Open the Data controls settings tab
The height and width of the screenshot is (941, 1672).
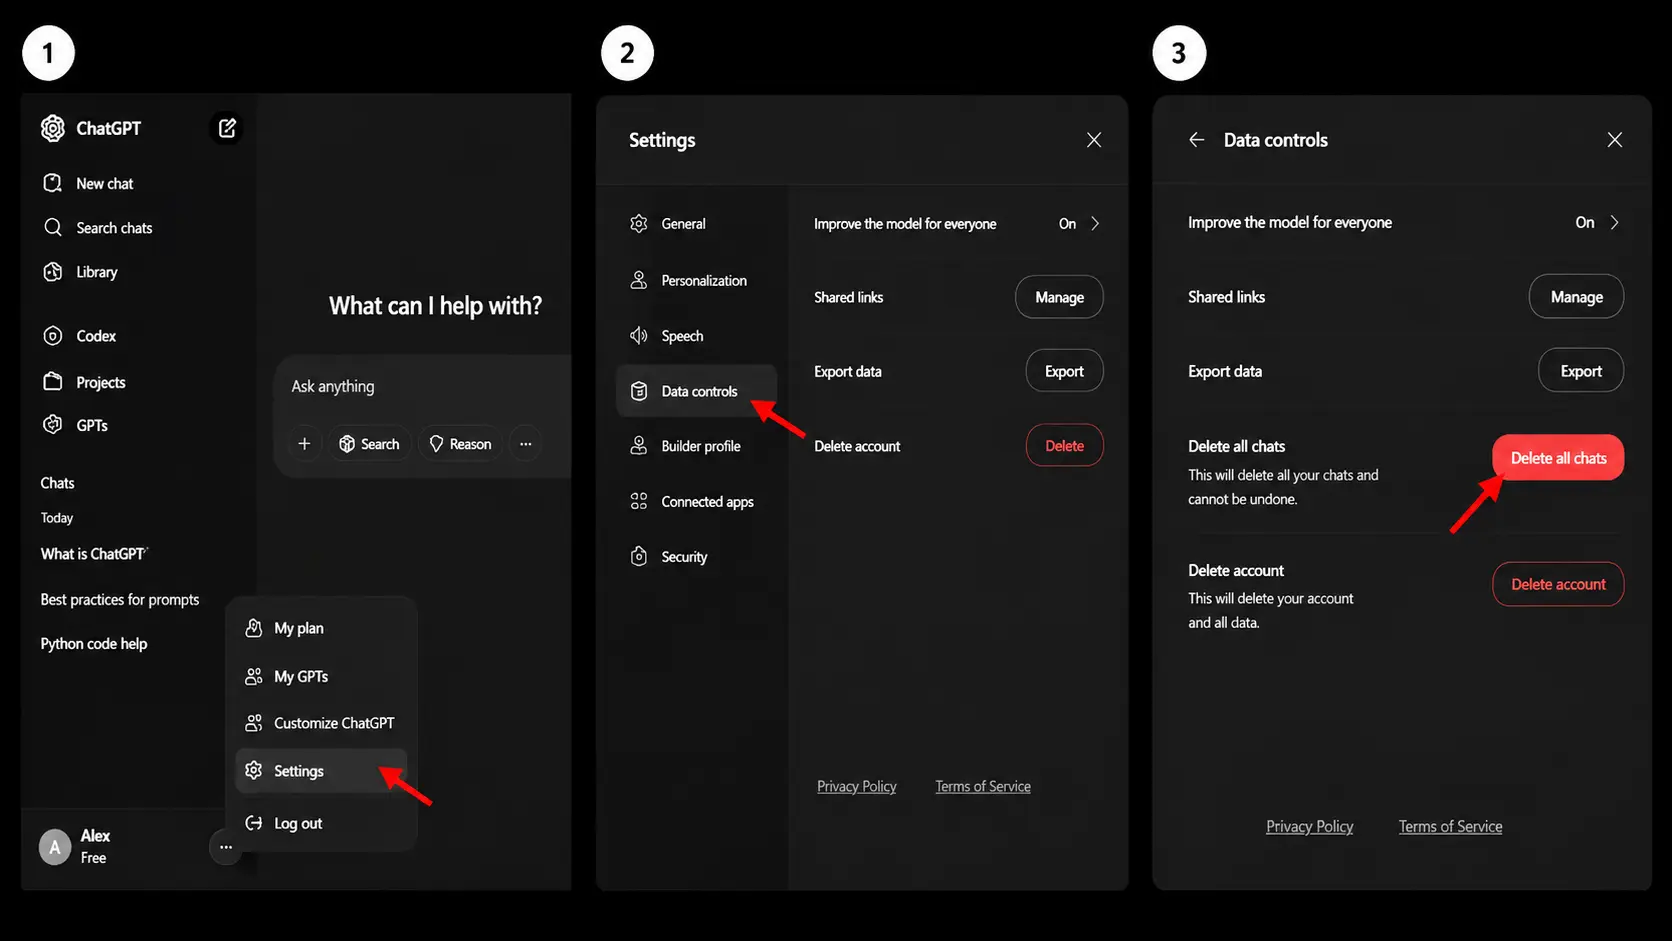click(x=696, y=391)
